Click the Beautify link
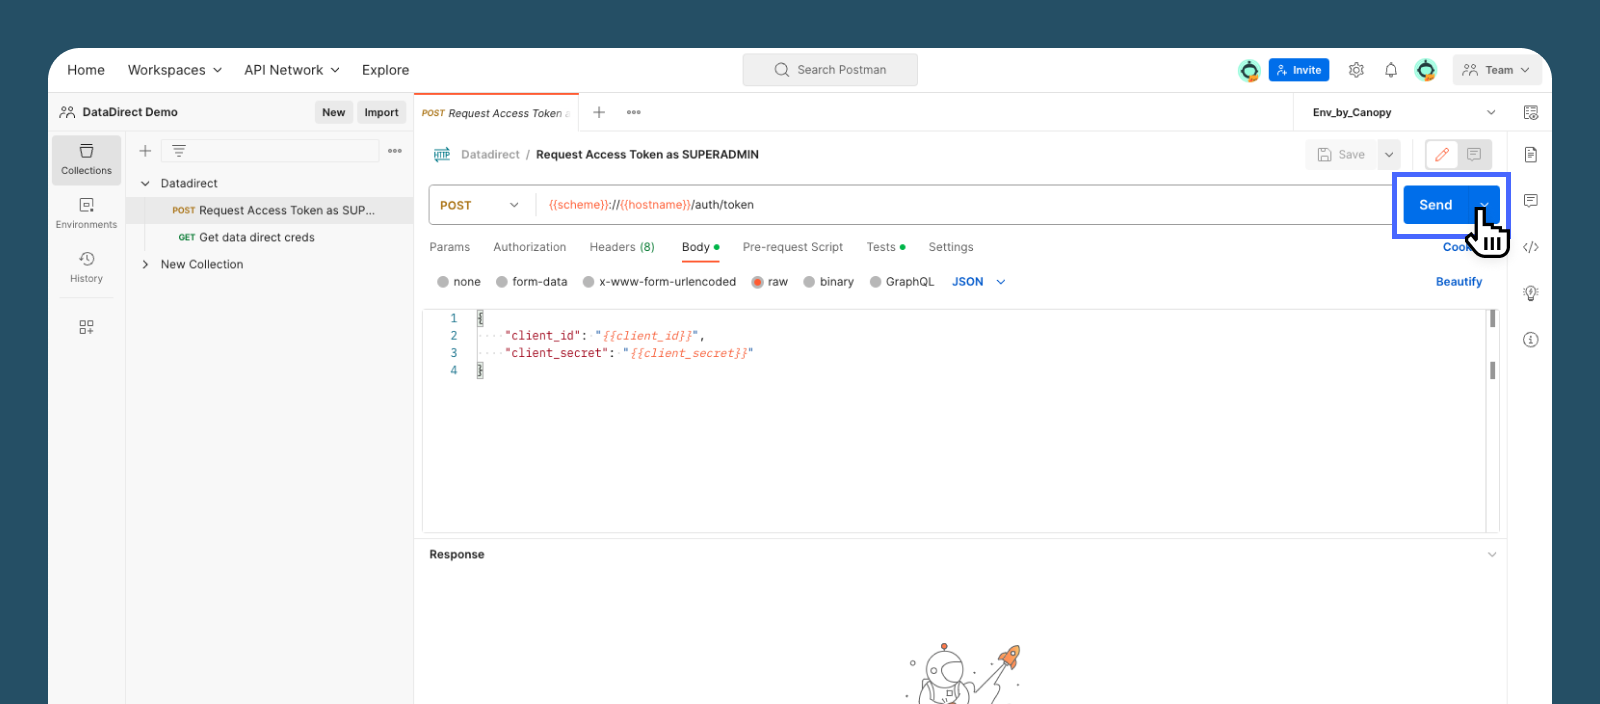 (1459, 282)
